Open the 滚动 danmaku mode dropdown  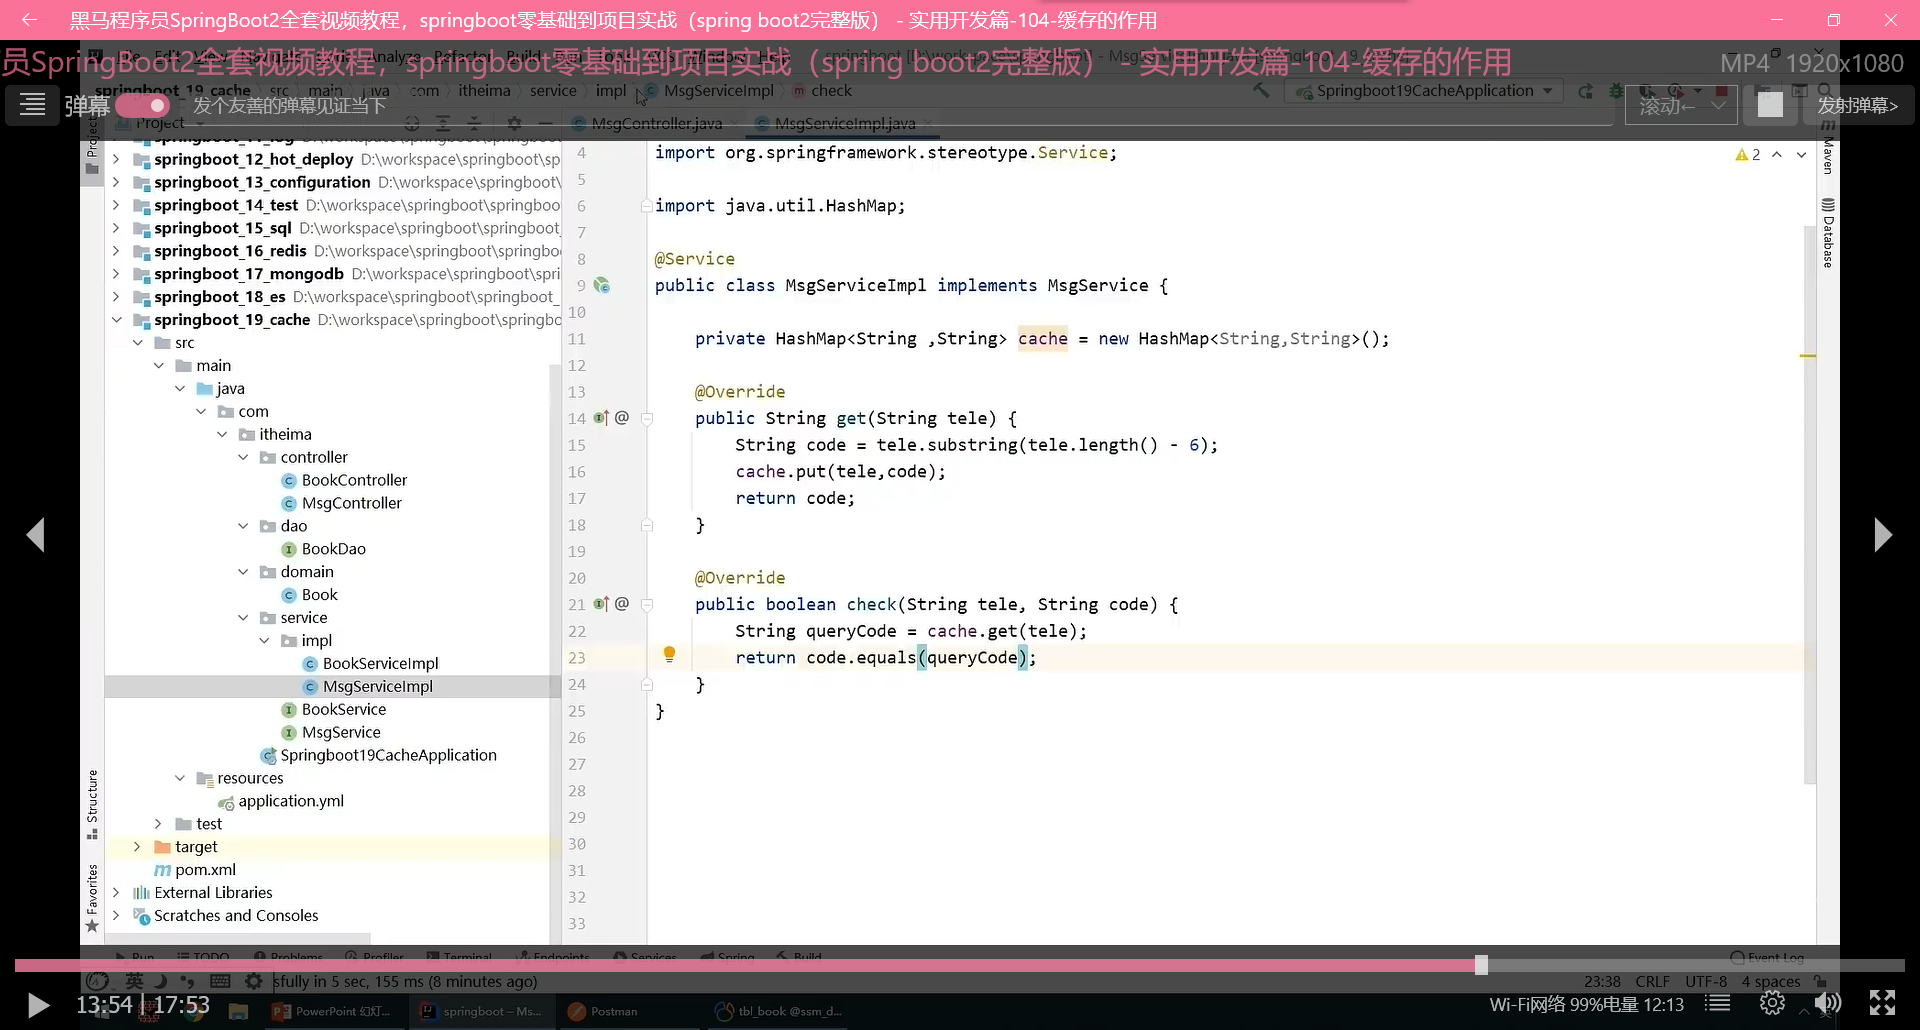point(1681,105)
